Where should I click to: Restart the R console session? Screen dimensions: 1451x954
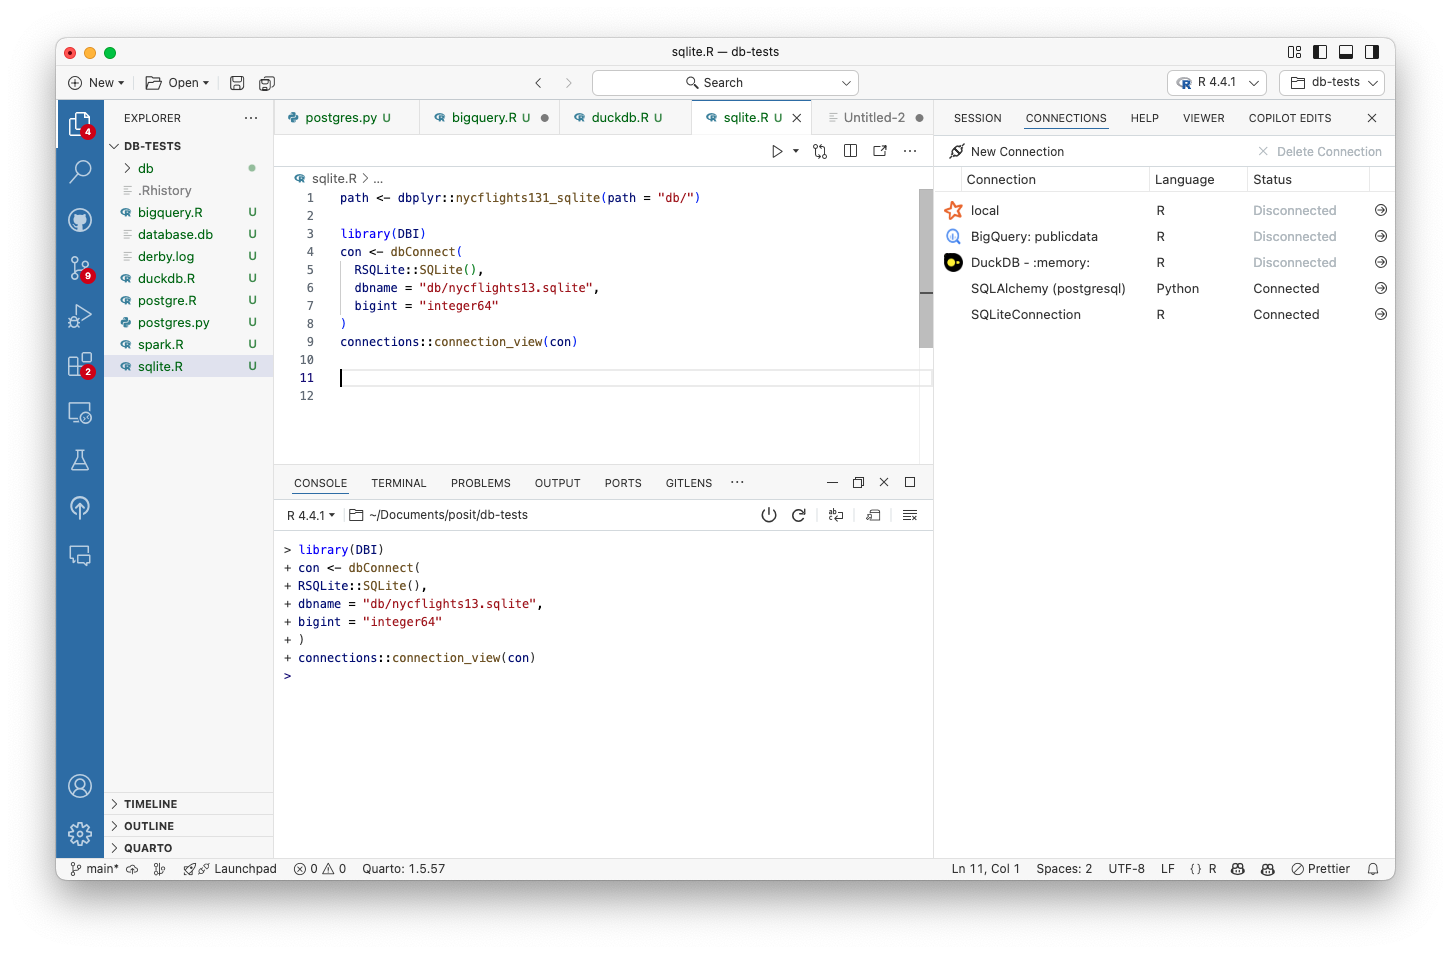pyautogui.click(x=798, y=515)
